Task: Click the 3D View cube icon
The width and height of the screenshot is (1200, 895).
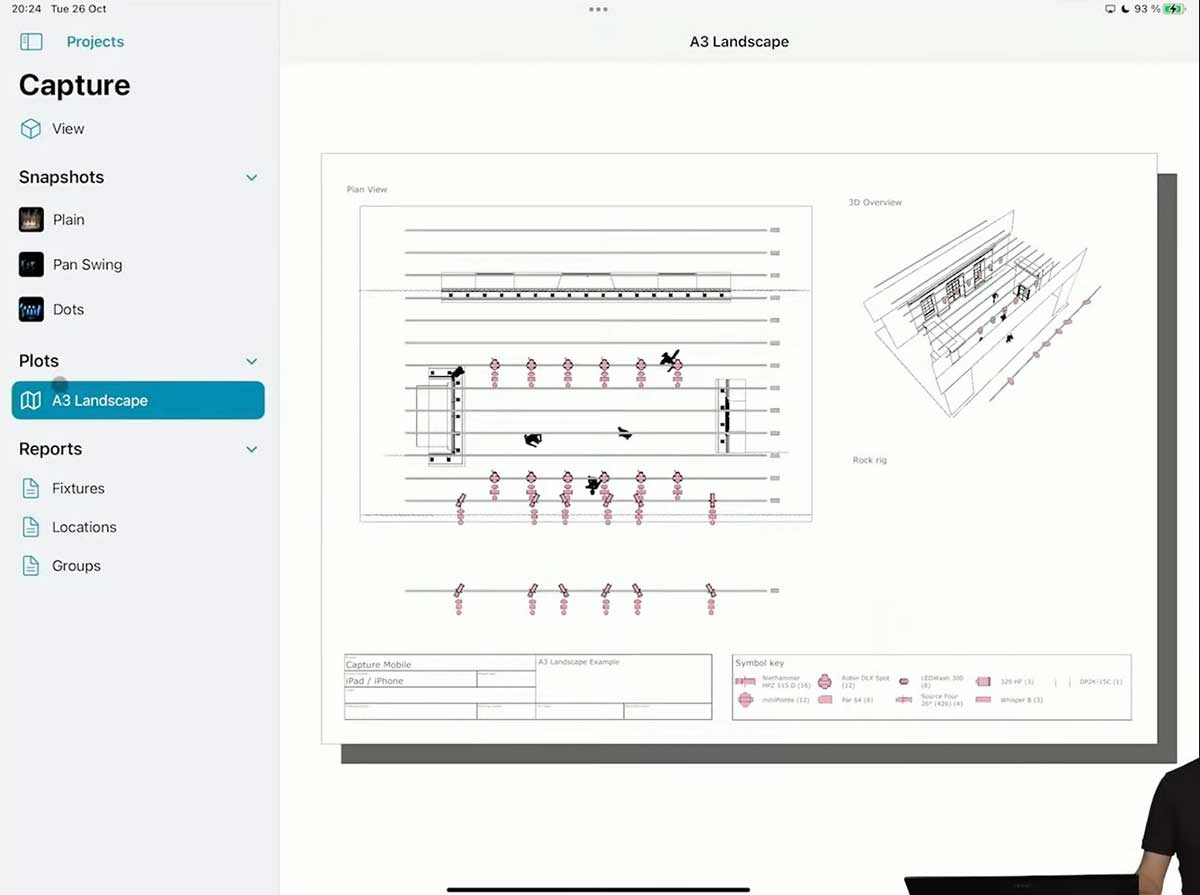Action: coord(31,129)
